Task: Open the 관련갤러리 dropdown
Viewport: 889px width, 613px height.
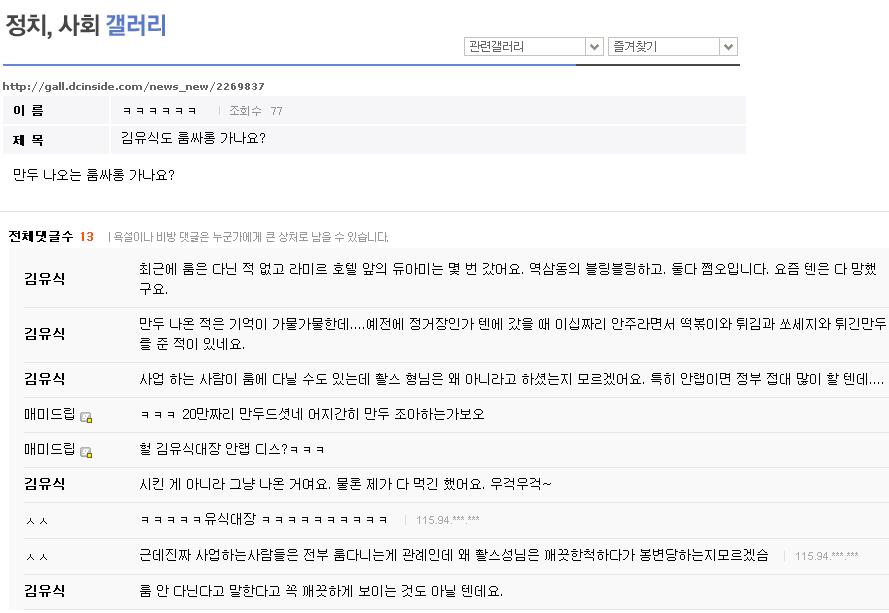Action: 533,46
